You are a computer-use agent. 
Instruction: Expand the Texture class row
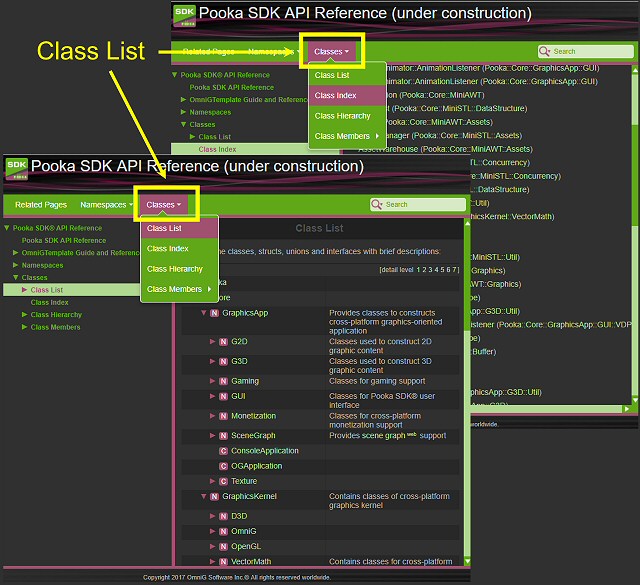pyautogui.click(x=212, y=481)
